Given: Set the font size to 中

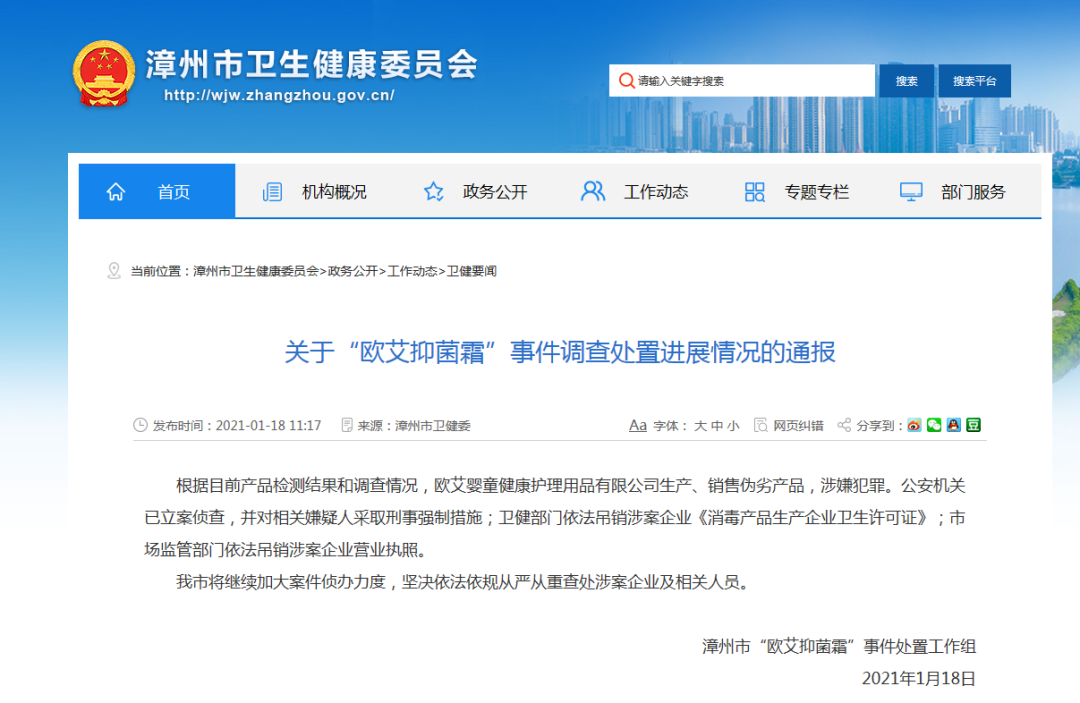Looking at the screenshot, I should (x=716, y=426).
